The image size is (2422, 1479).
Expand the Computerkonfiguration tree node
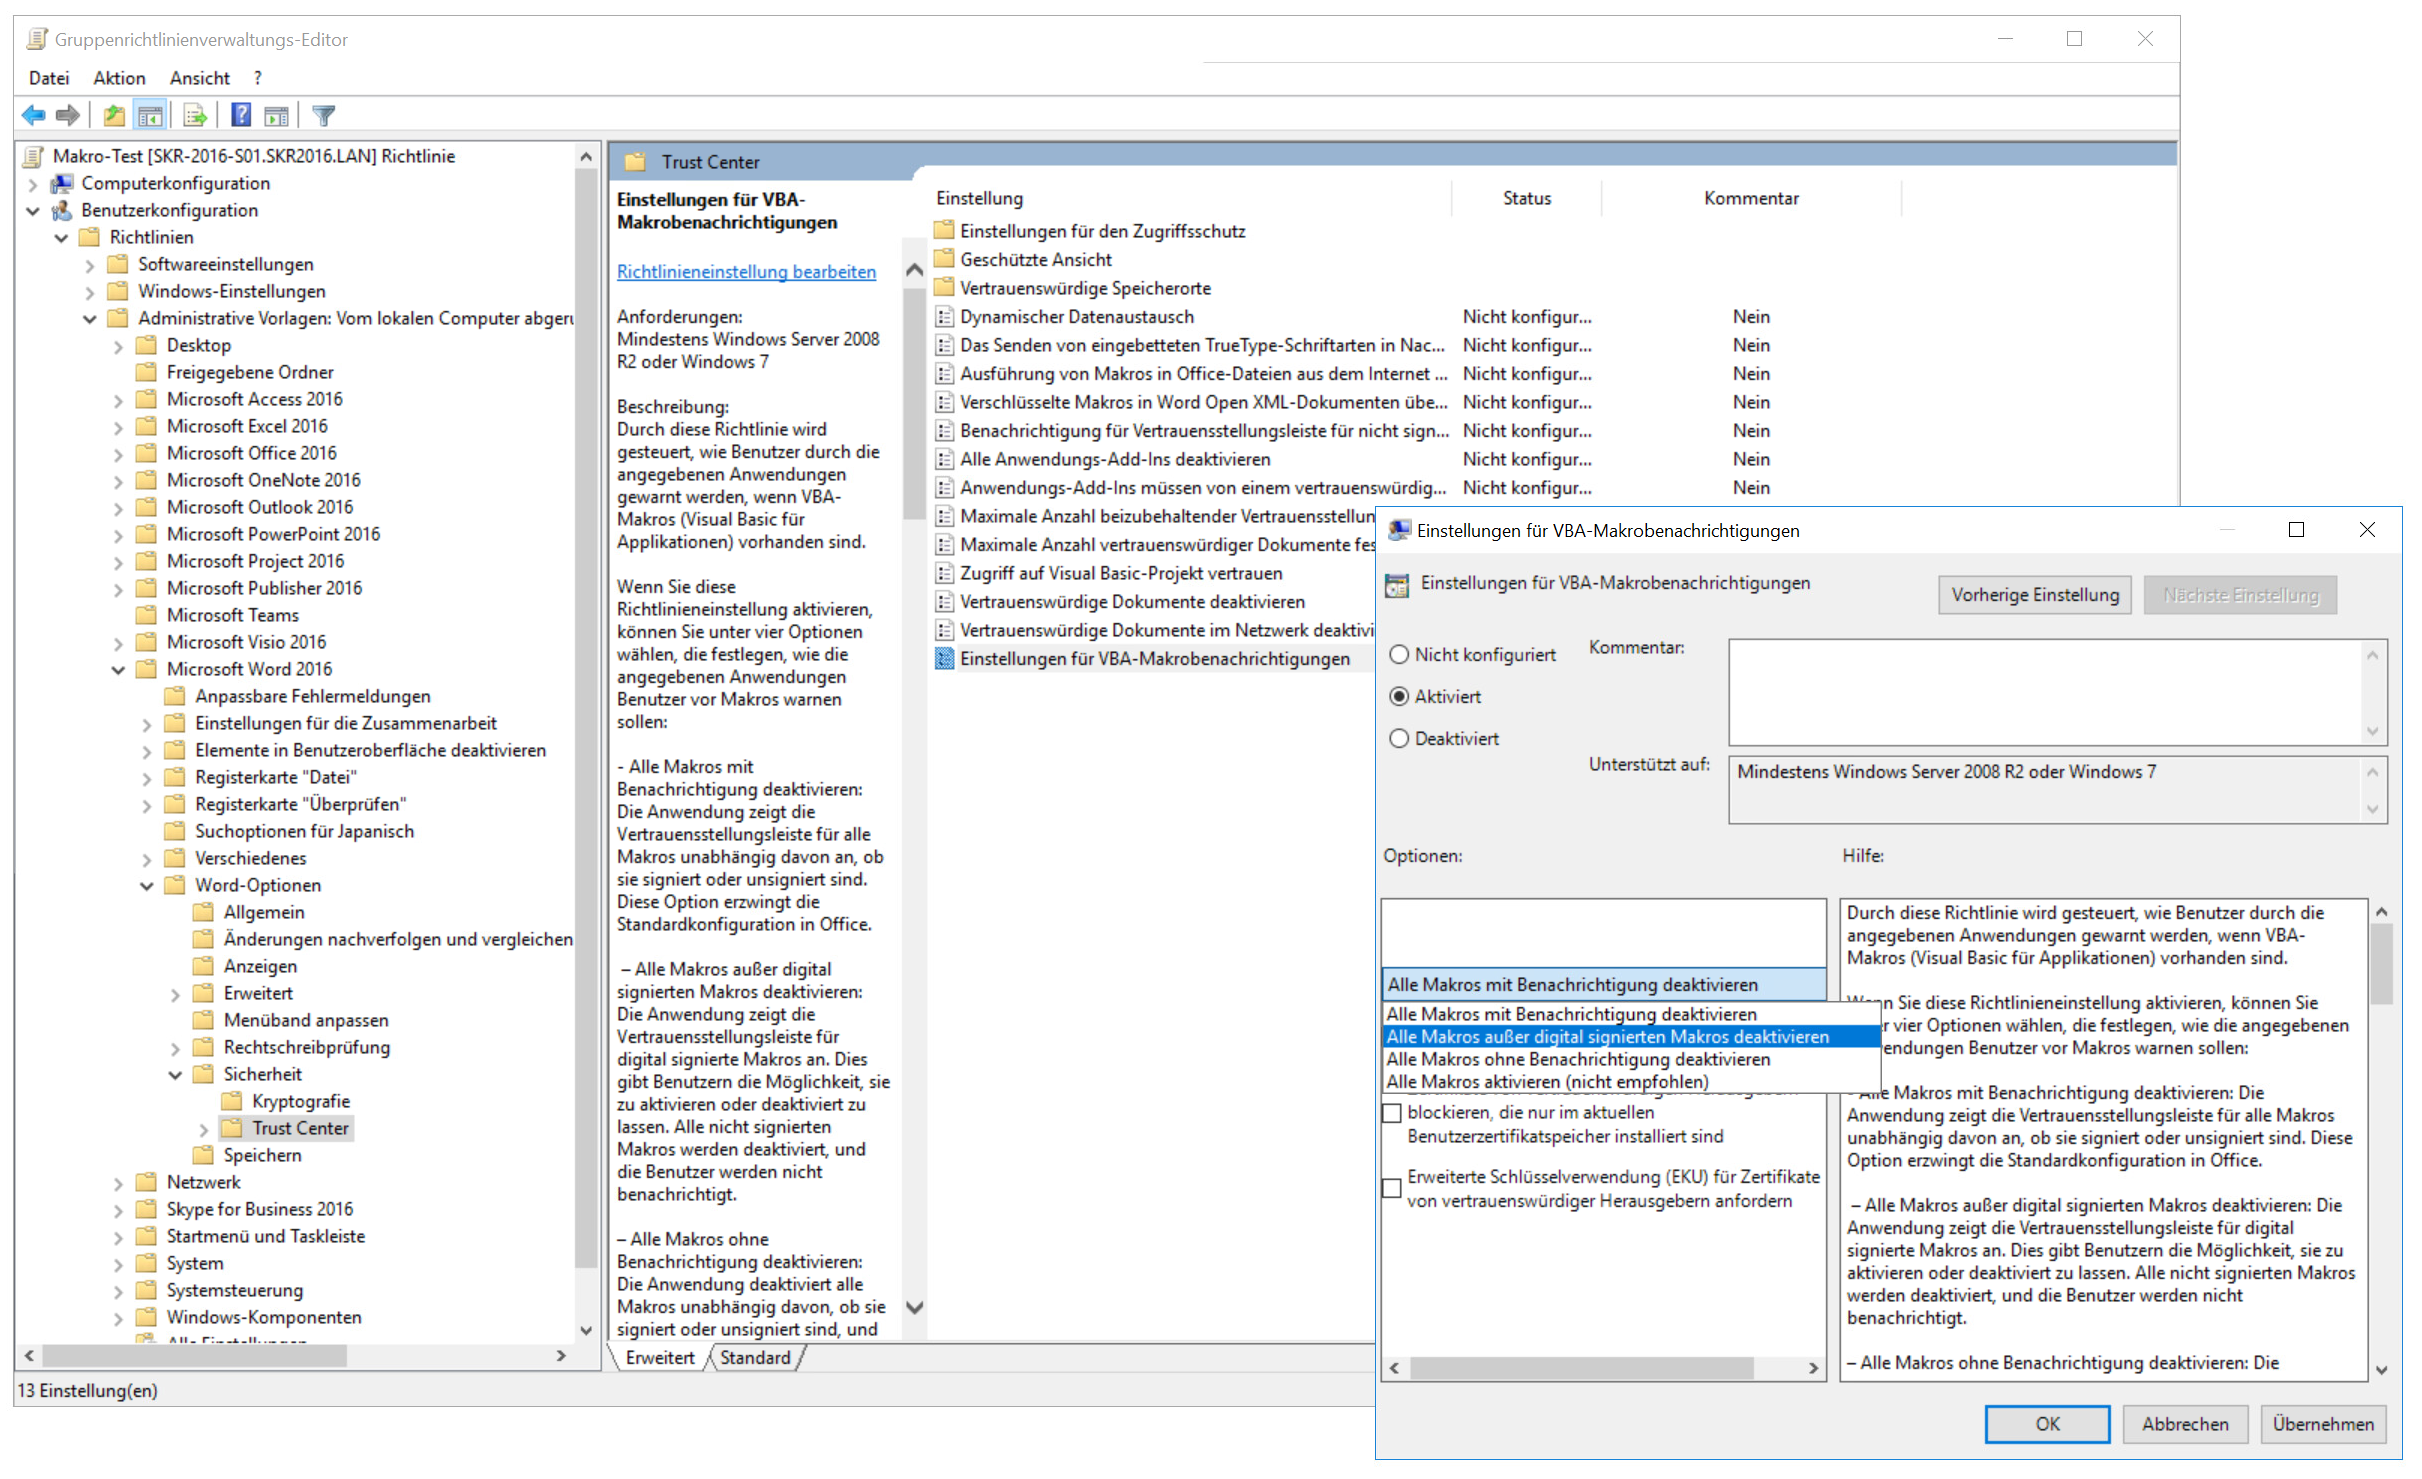coord(33,184)
